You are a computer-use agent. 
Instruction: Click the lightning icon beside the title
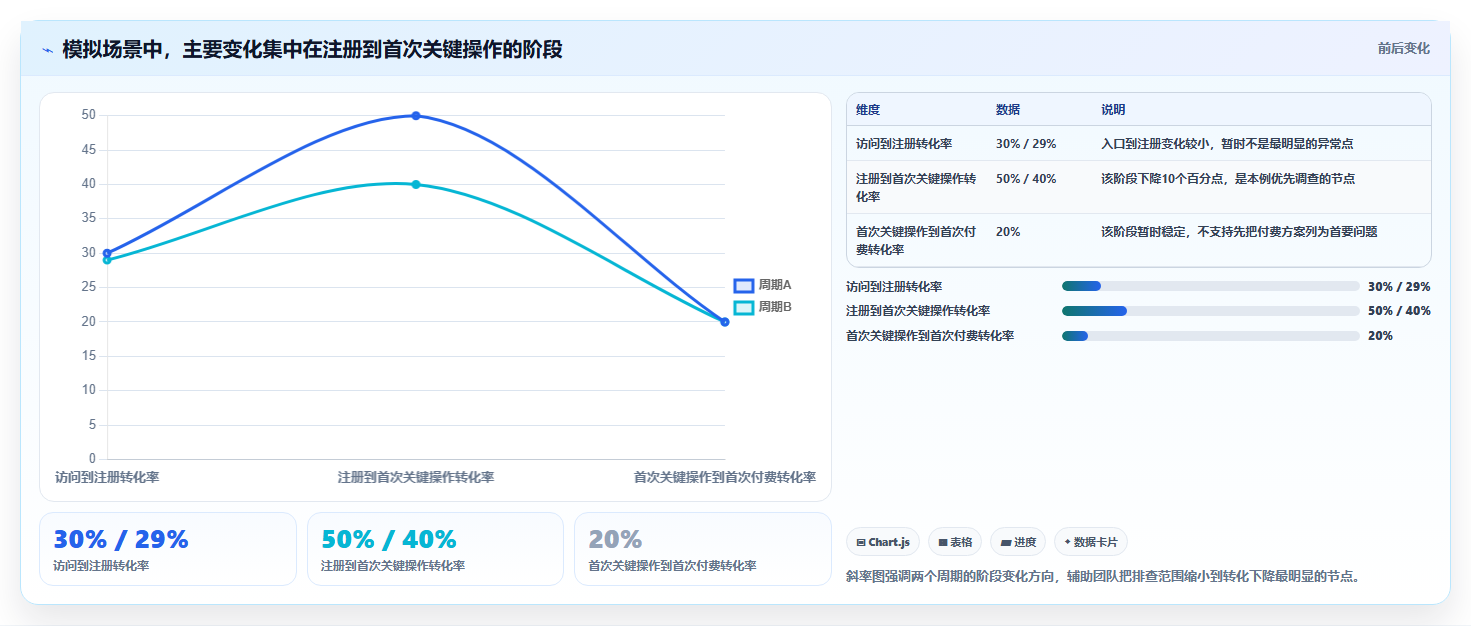click(47, 50)
